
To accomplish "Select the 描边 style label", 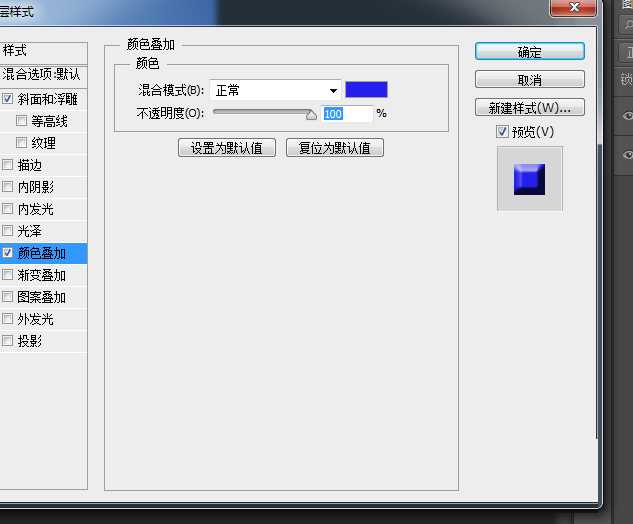I will point(29,165).
